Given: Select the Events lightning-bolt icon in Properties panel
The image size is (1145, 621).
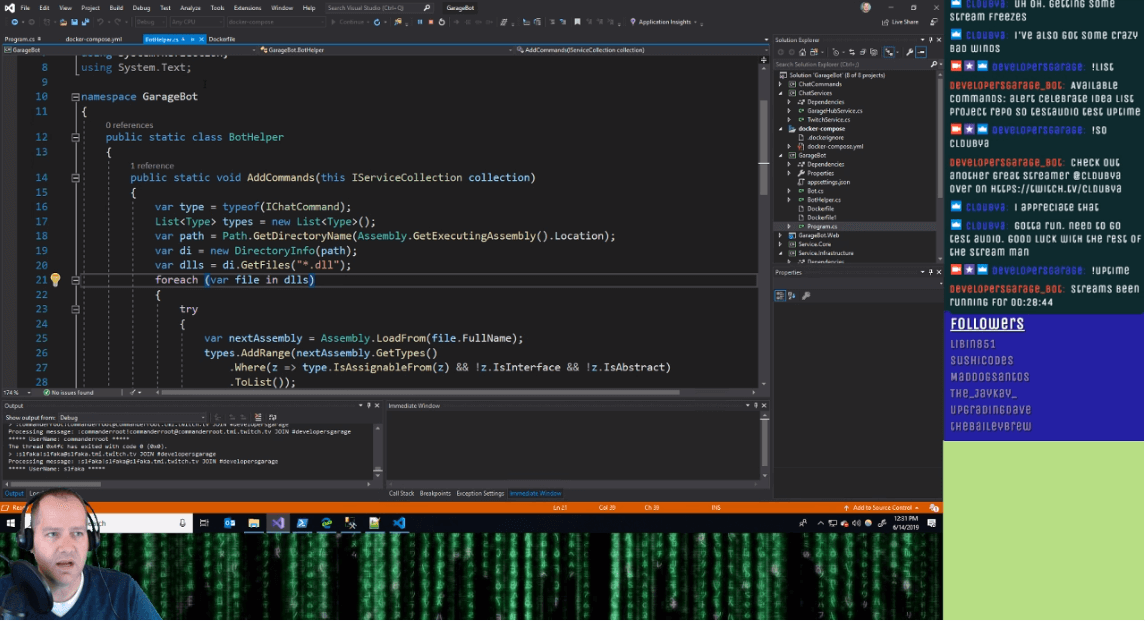Looking at the screenshot, I should (x=791, y=294).
